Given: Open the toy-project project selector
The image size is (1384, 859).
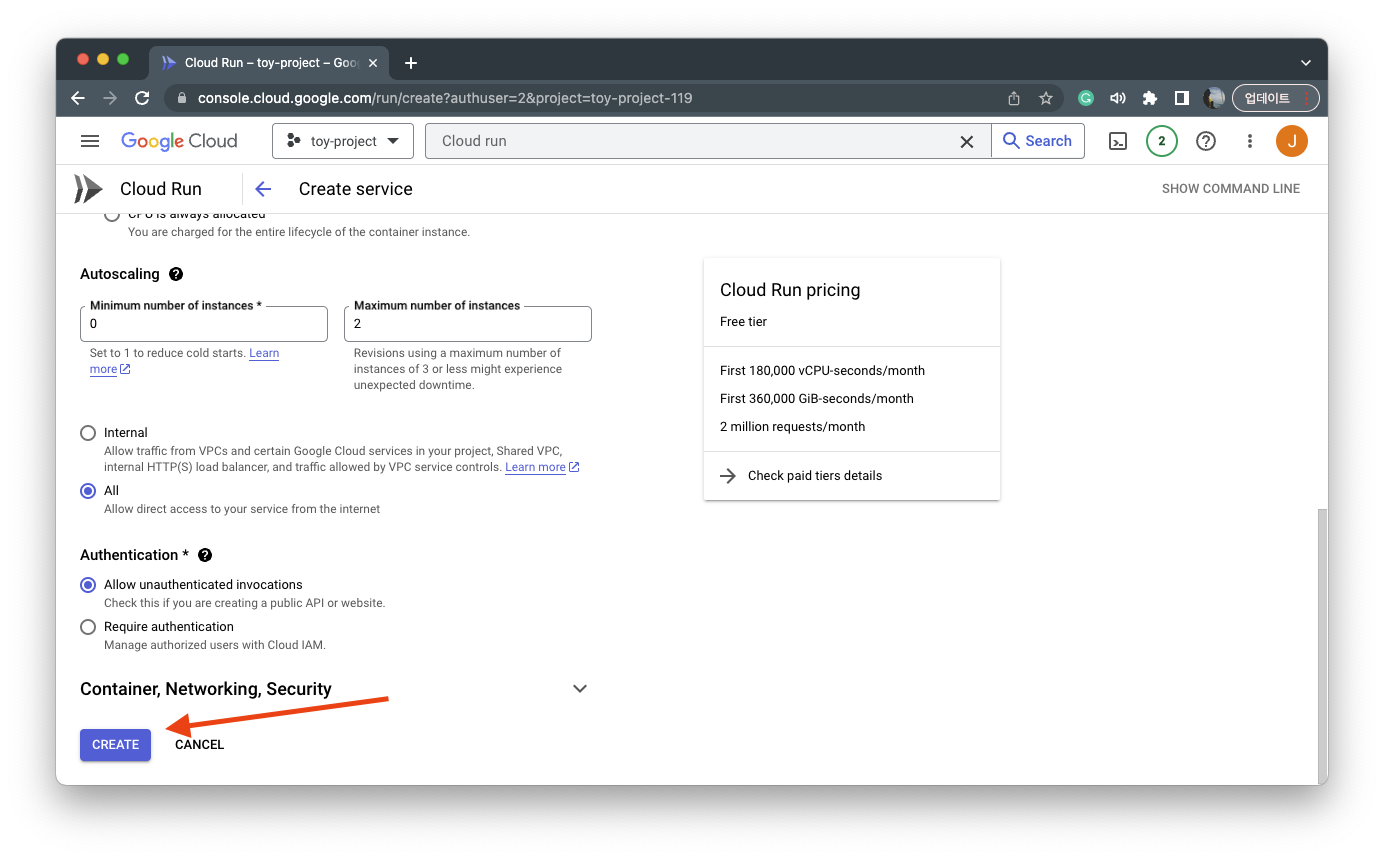Looking at the screenshot, I should 342,141.
